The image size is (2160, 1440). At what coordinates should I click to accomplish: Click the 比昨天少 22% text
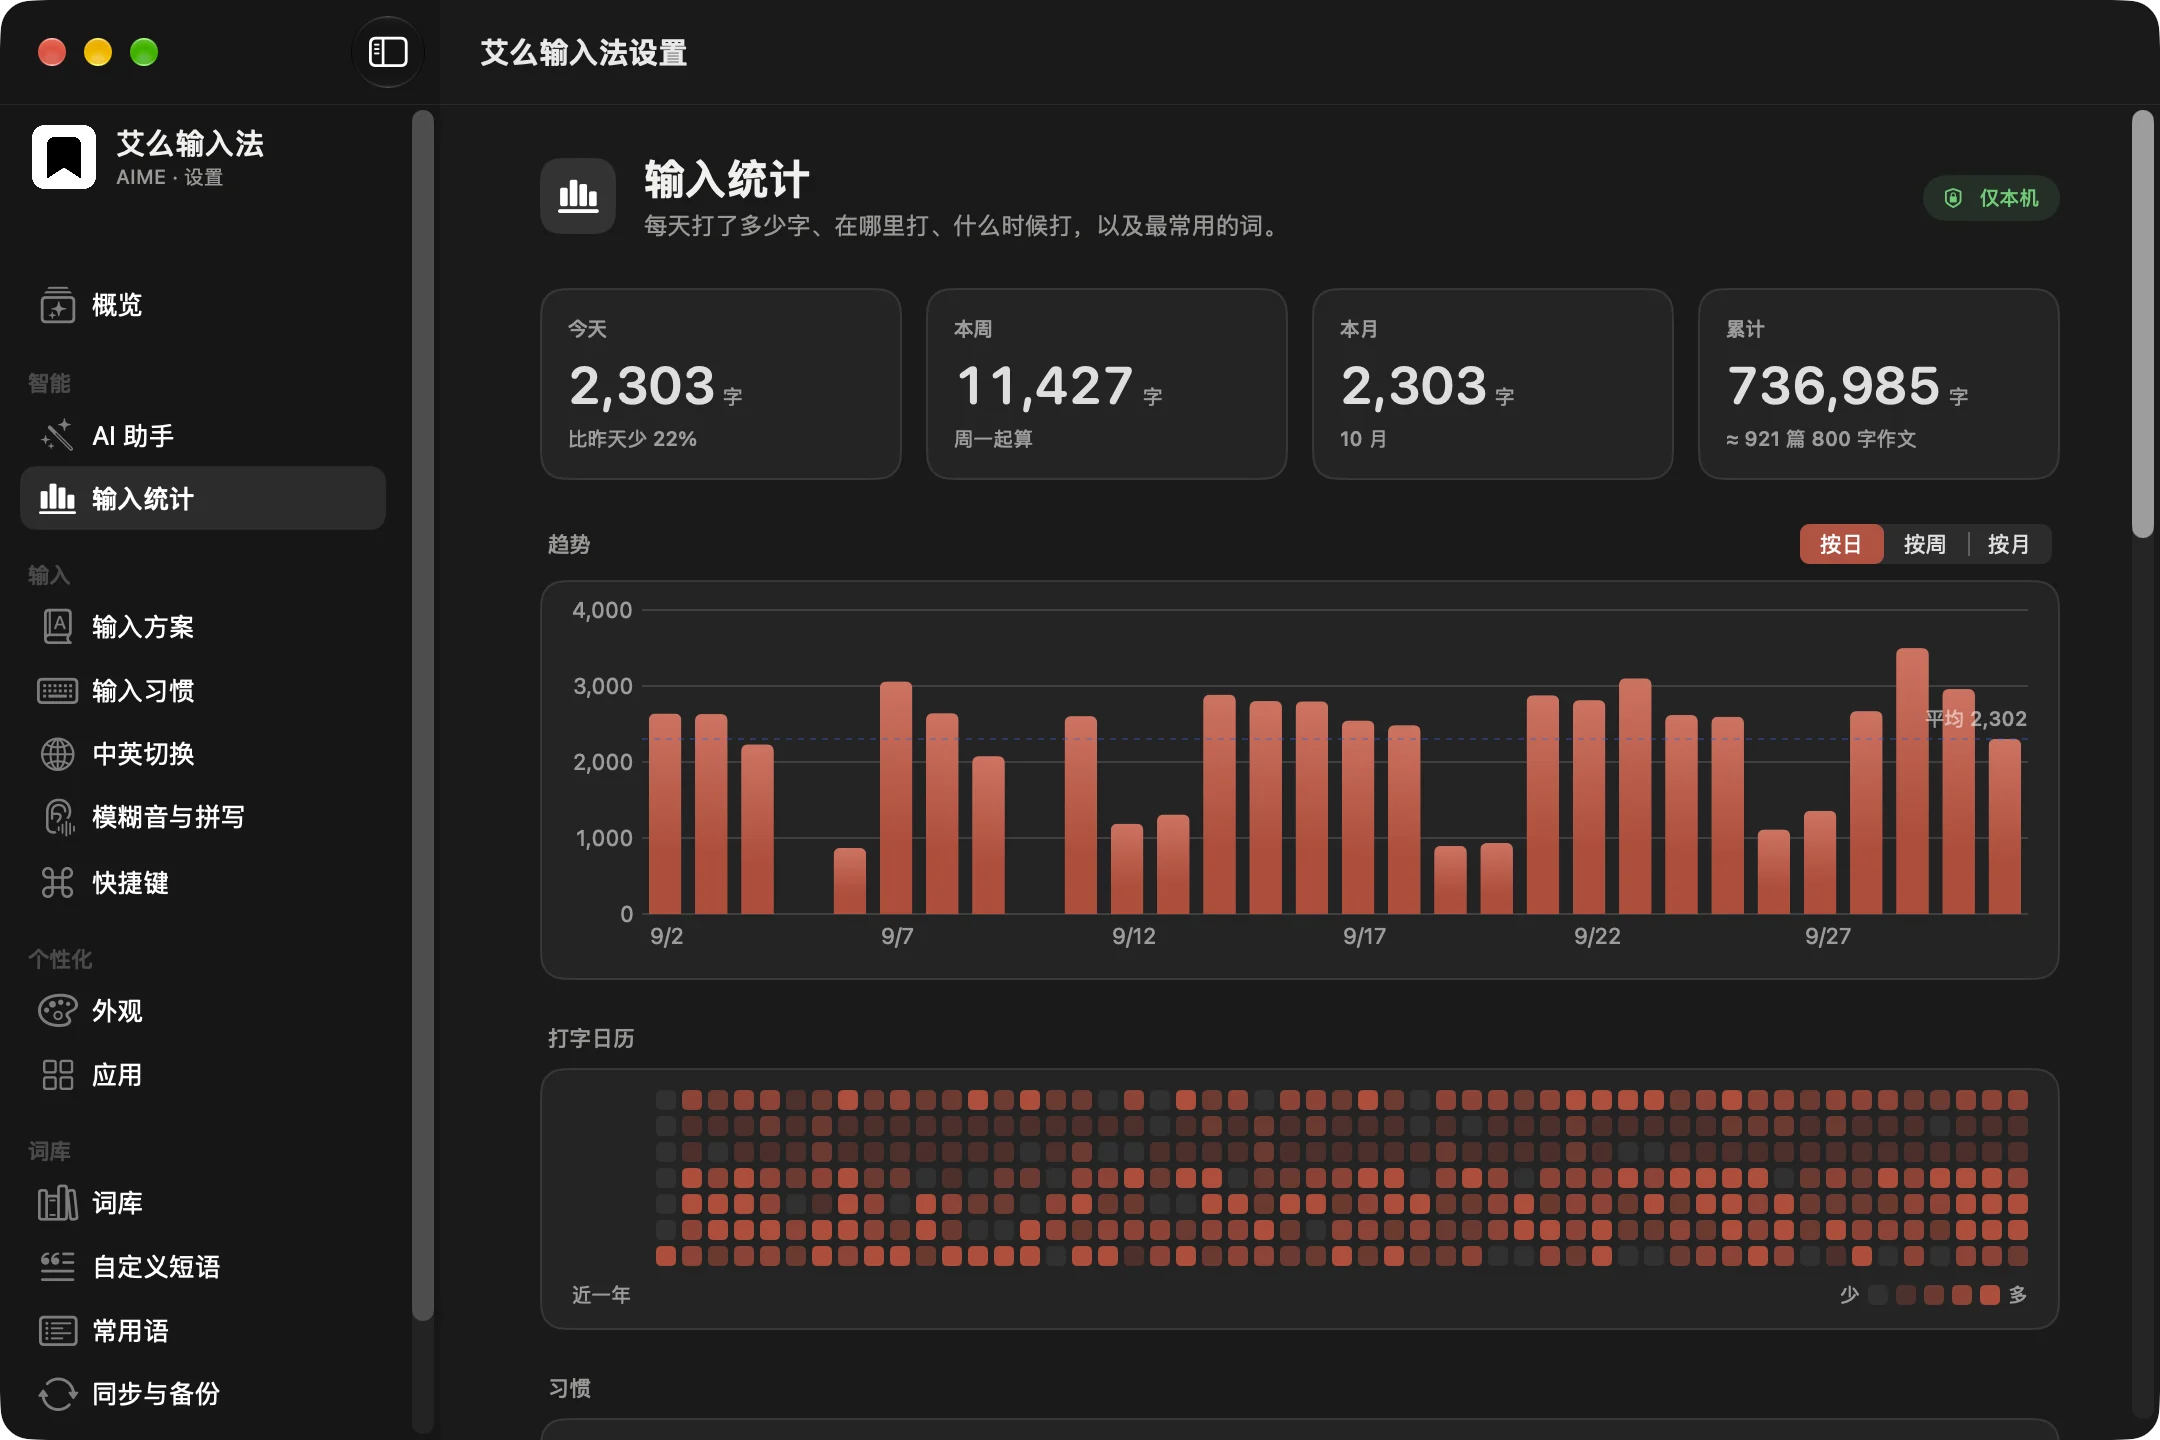click(633, 439)
